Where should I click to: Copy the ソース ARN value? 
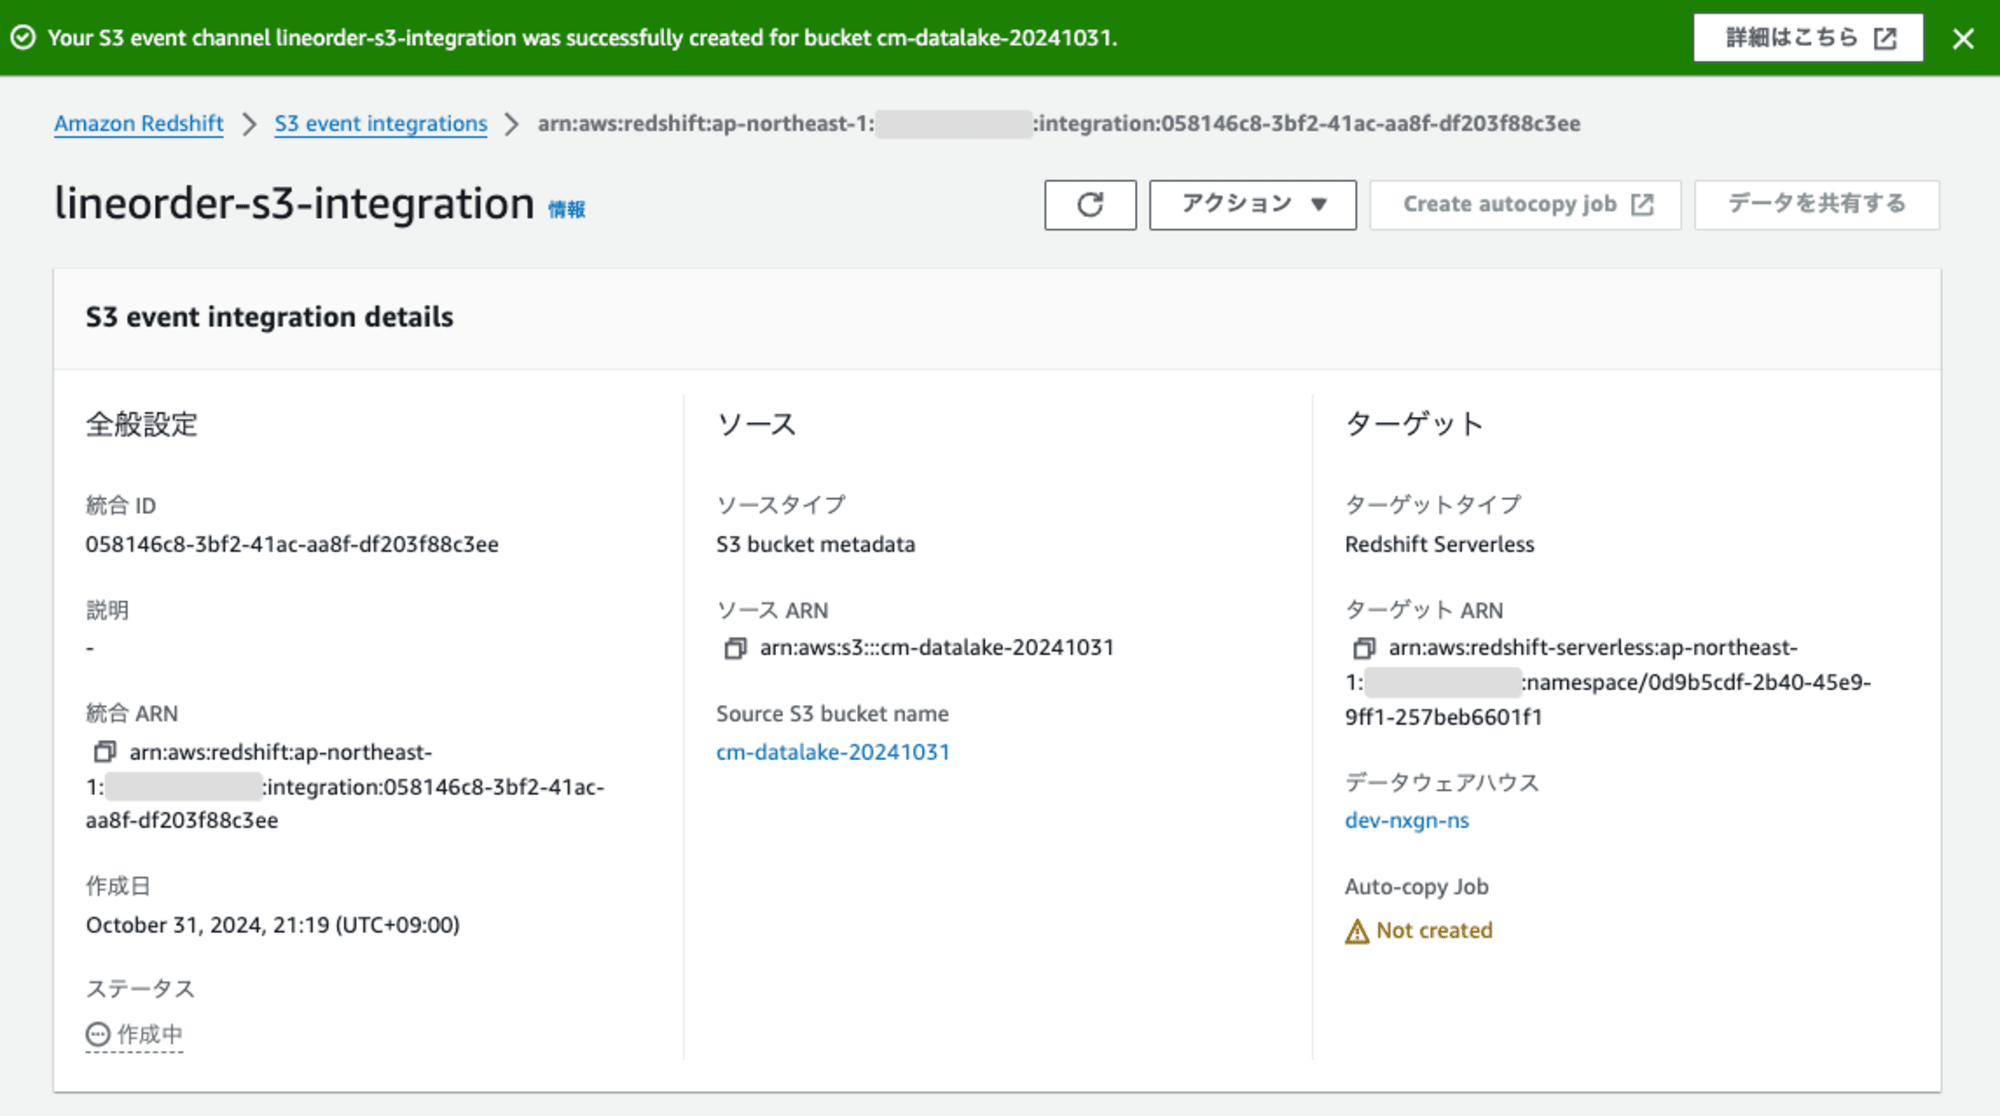click(x=735, y=648)
